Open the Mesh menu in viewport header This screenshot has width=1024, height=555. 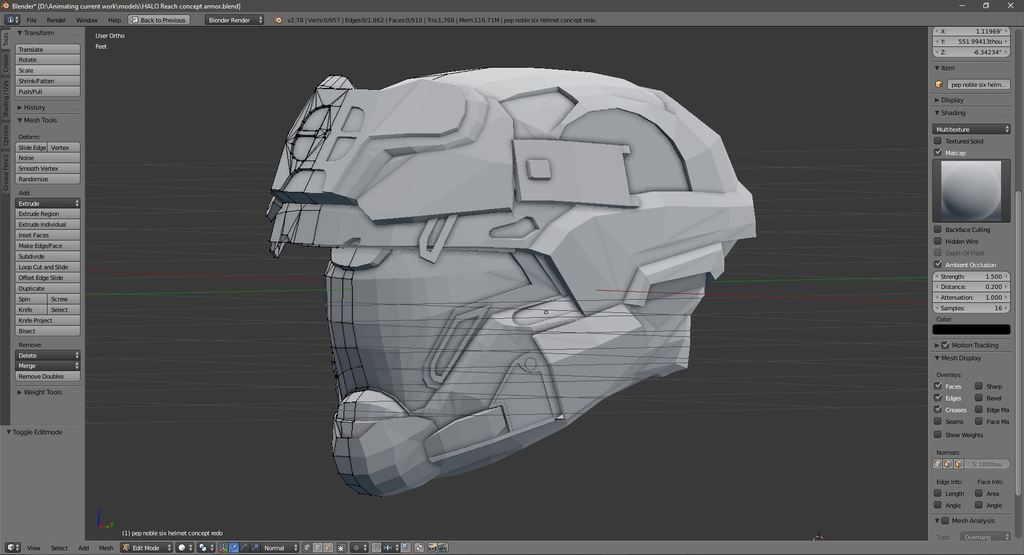(x=105, y=548)
